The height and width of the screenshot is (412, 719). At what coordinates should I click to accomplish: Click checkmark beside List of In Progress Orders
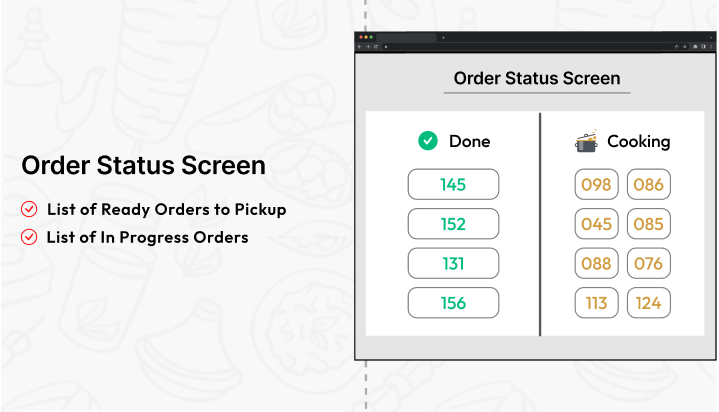click(29, 237)
